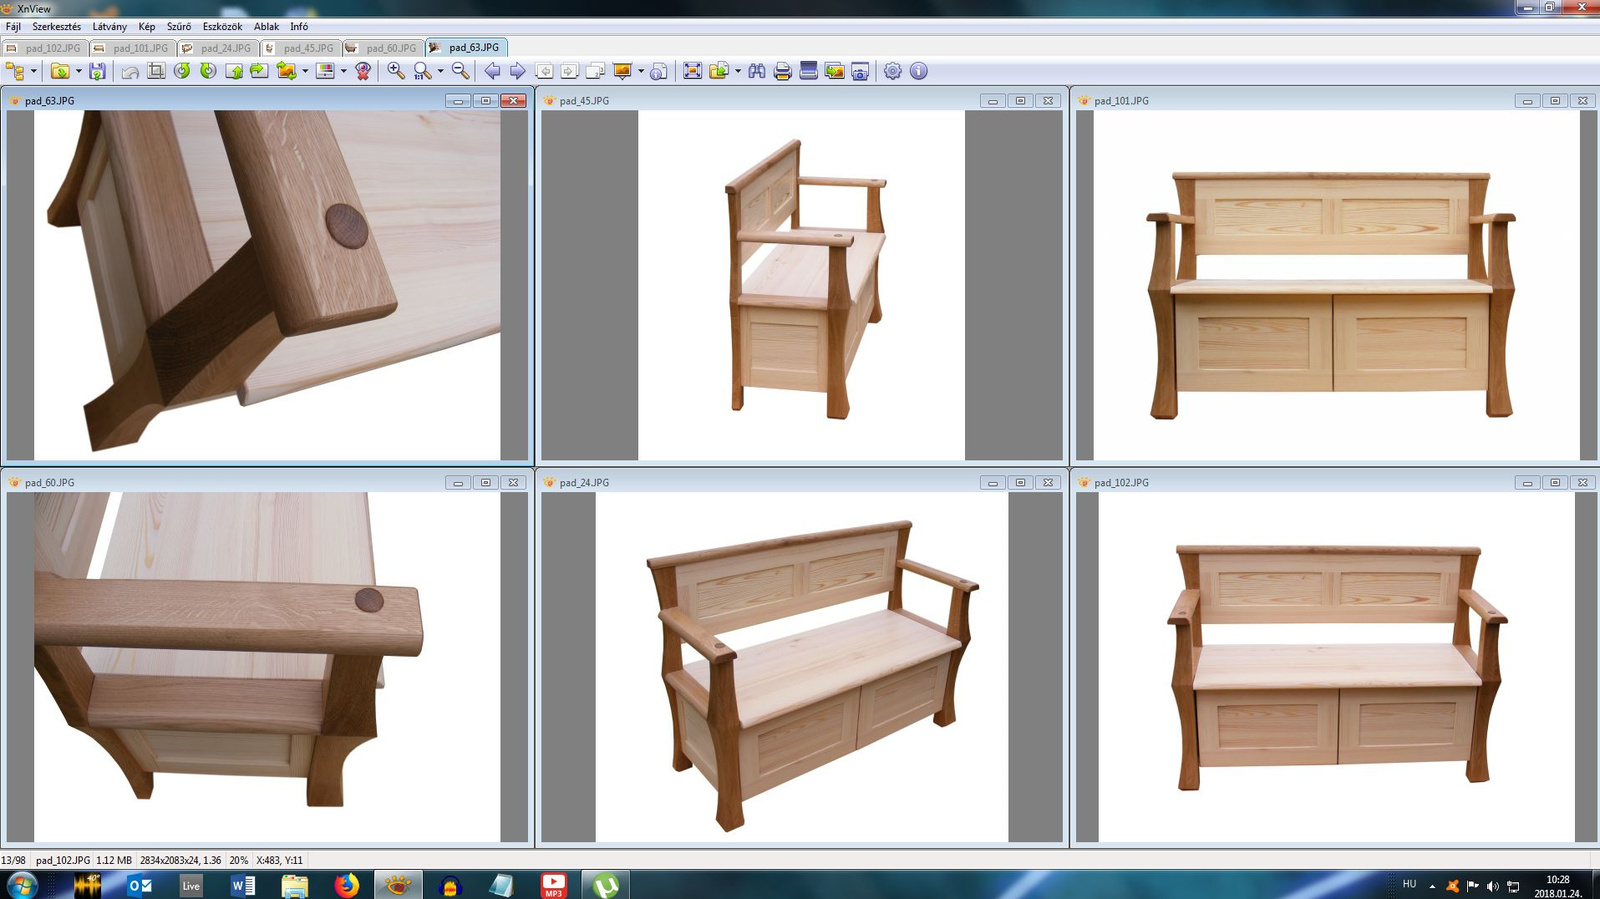Save image using the floppy disk icon
This screenshot has width=1600, height=899.
click(x=97, y=71)
